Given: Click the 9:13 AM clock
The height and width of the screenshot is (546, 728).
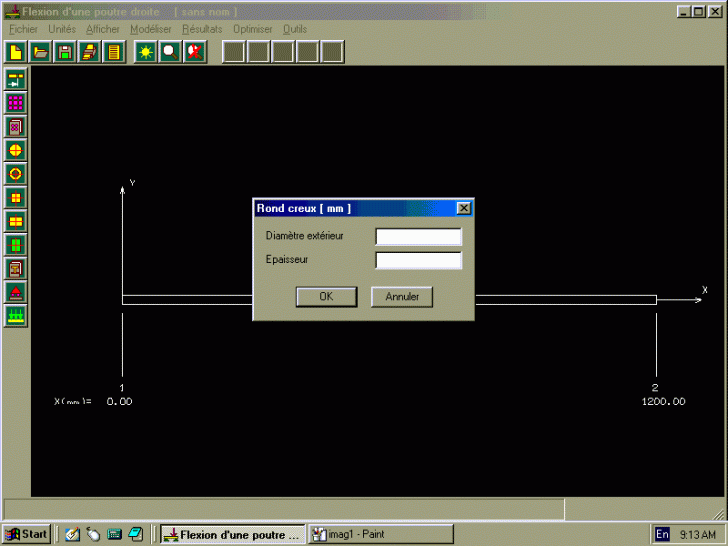Looking at the screenshot, I should [698, 535].
